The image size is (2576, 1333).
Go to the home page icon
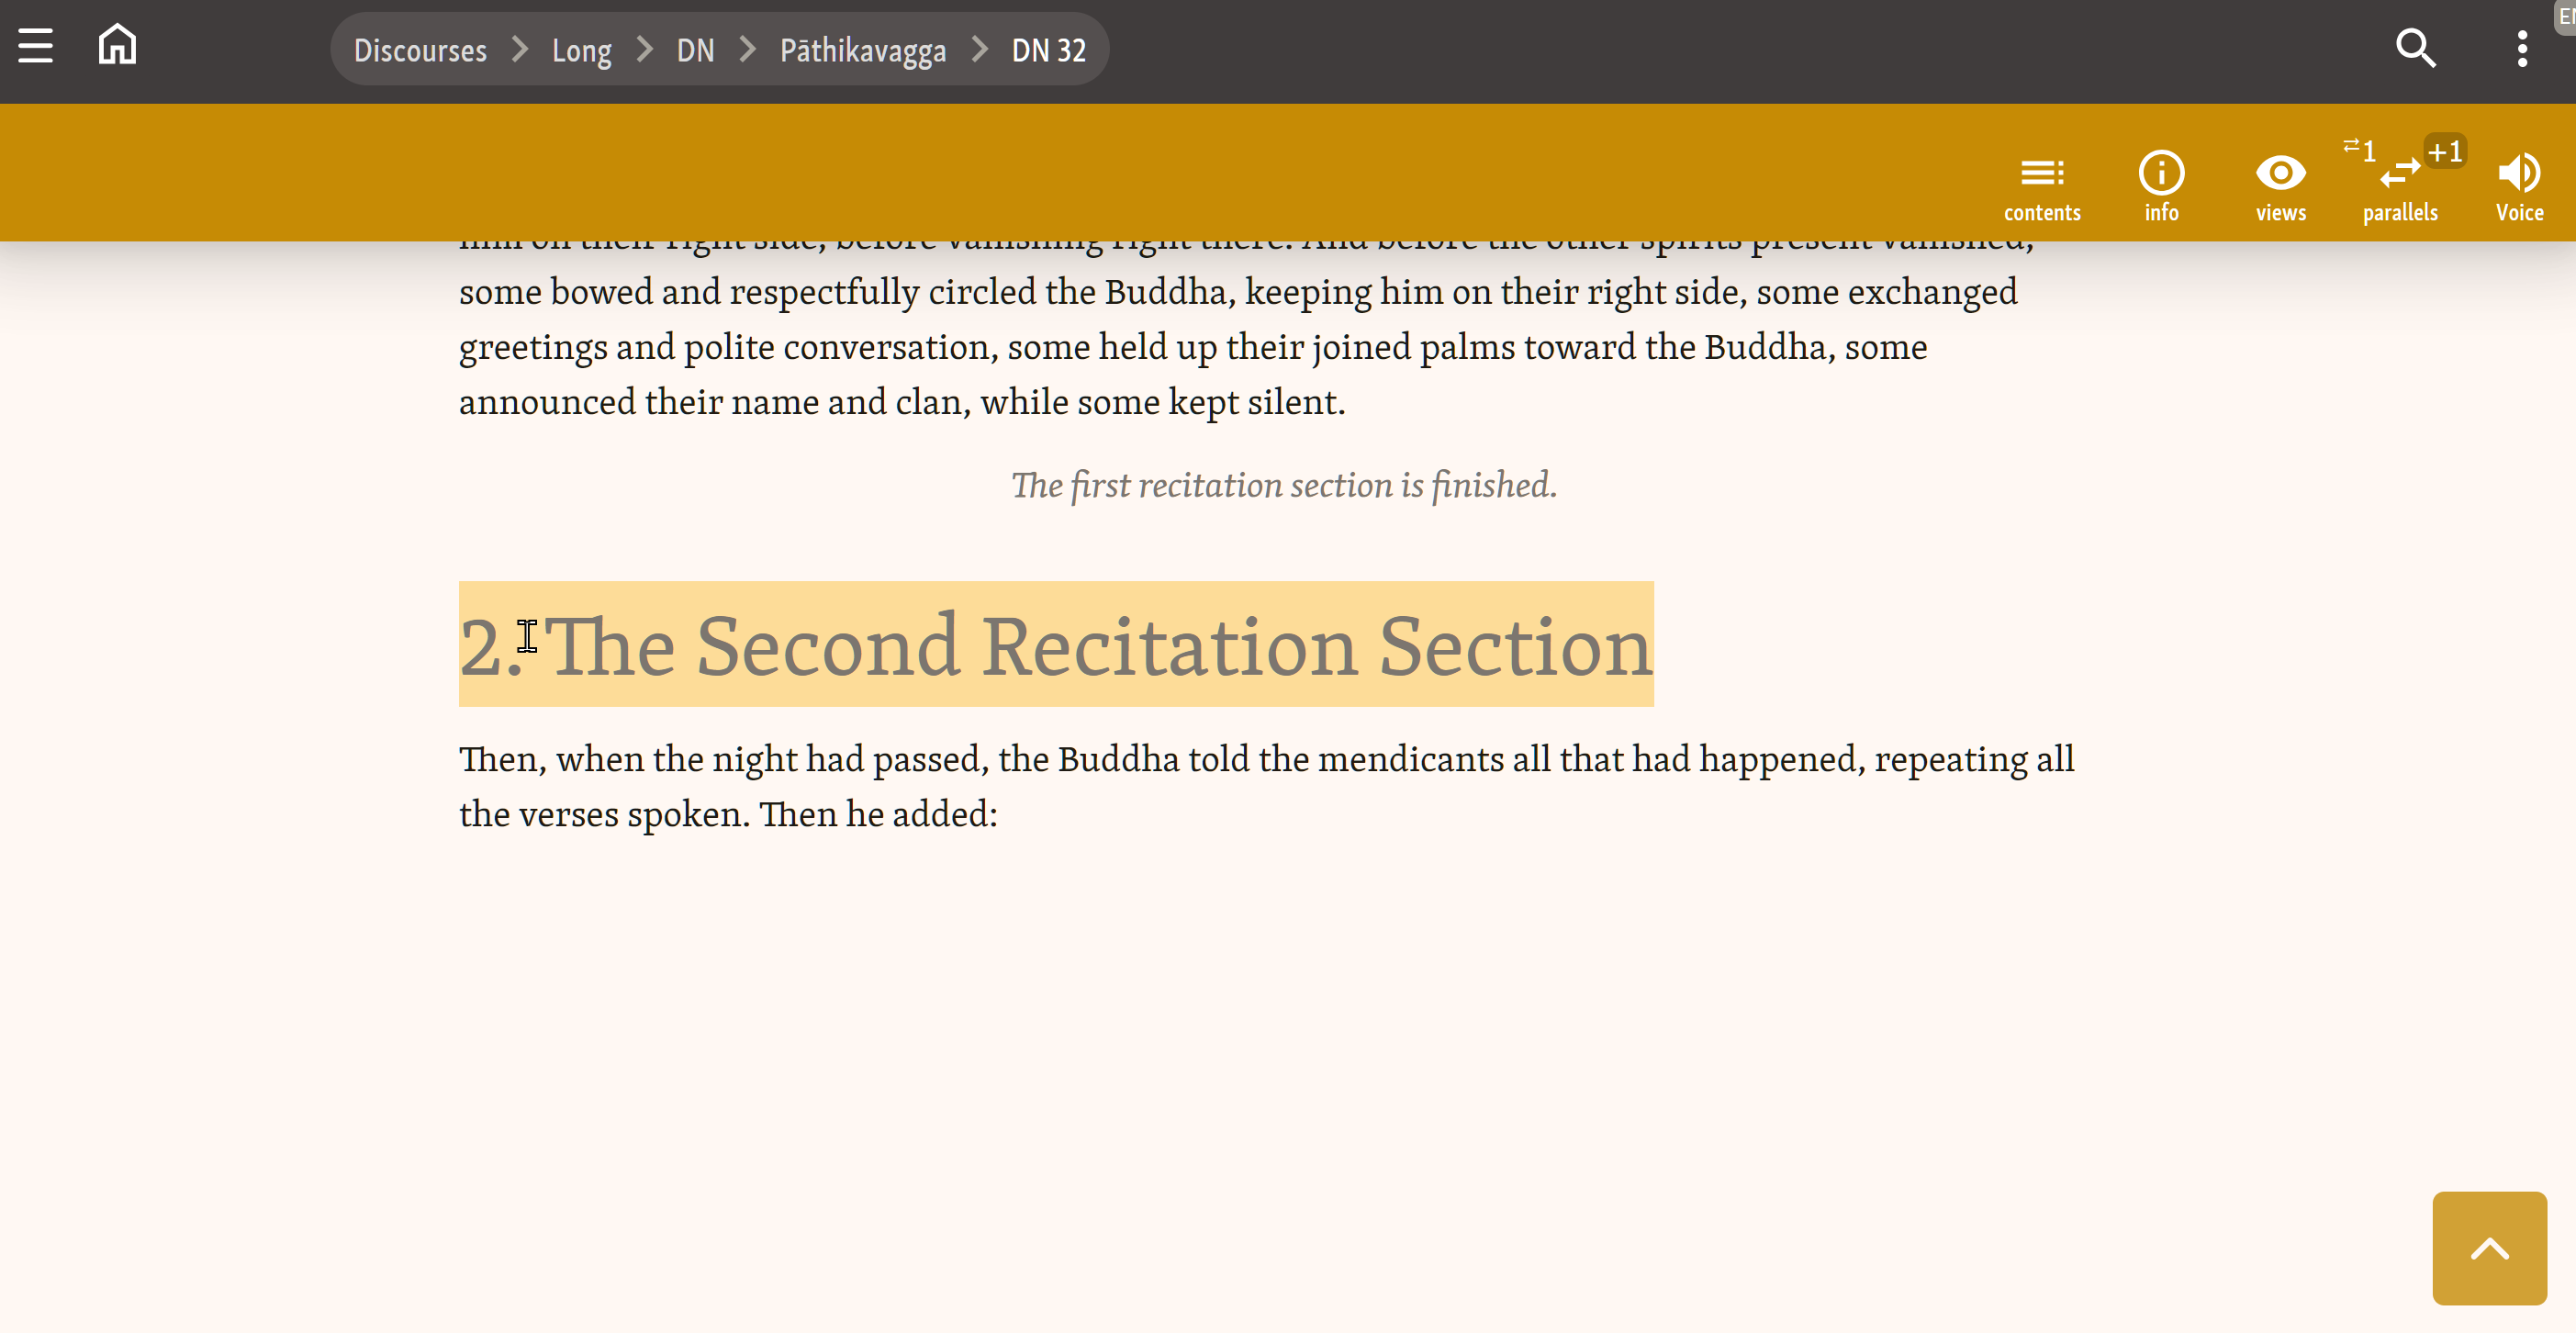(117, 45)
